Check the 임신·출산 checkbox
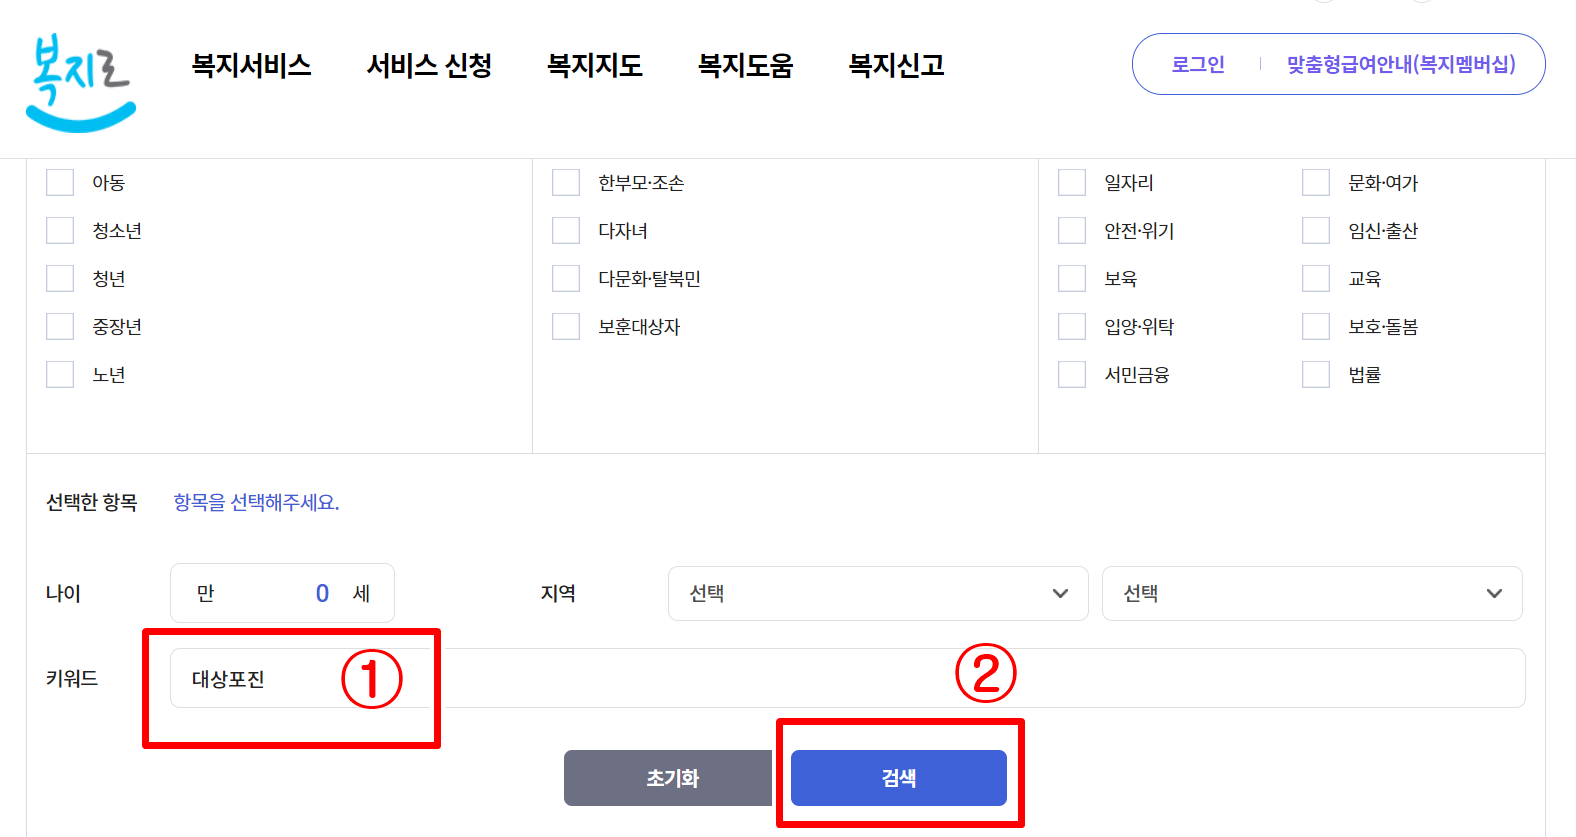 (x=1315, y=230)
